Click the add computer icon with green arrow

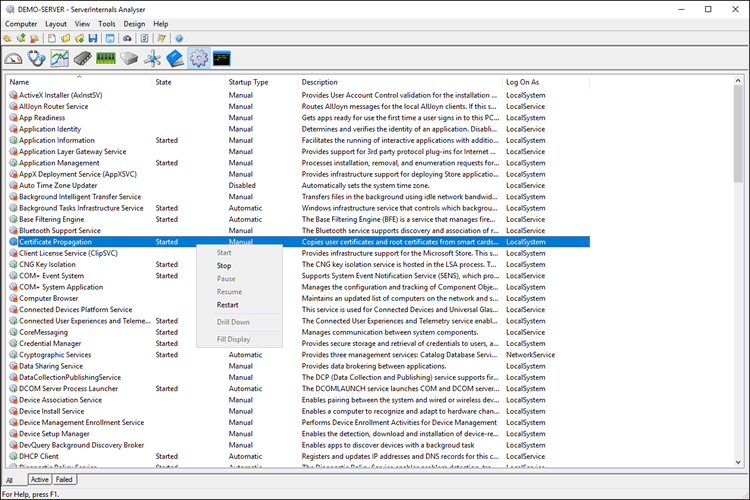tap(21, 38)
